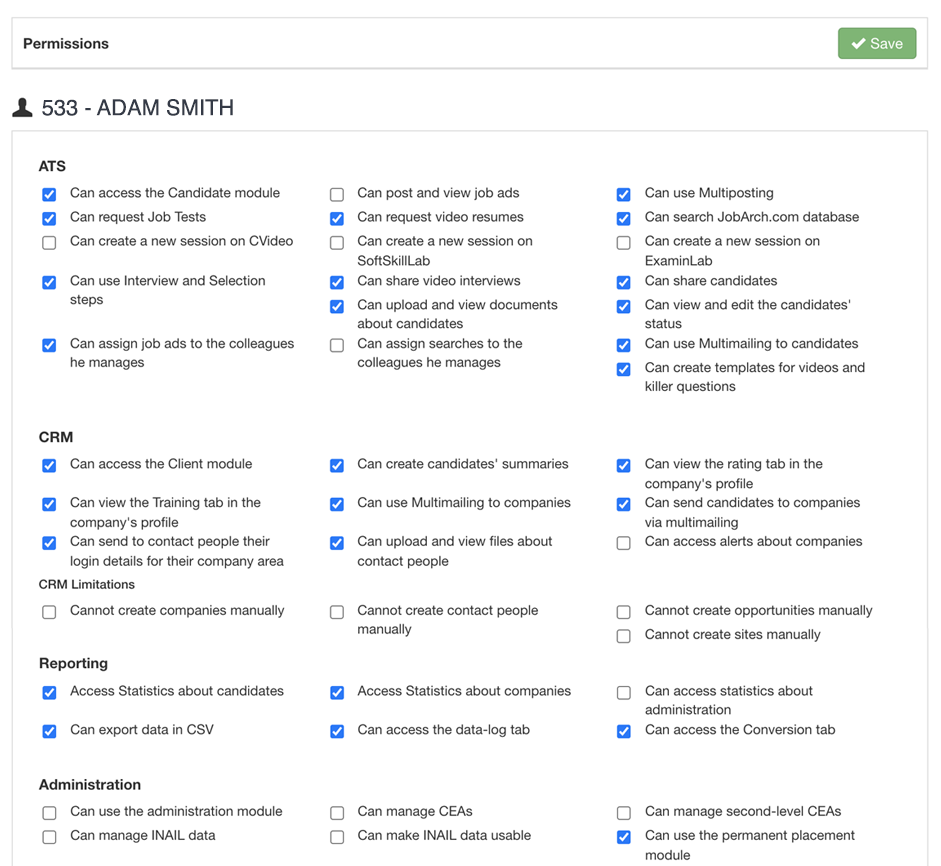This screenshot has height=866, width=941.
Task: Toggle Can upload and view documents about candidates
Action: (337, 306)
